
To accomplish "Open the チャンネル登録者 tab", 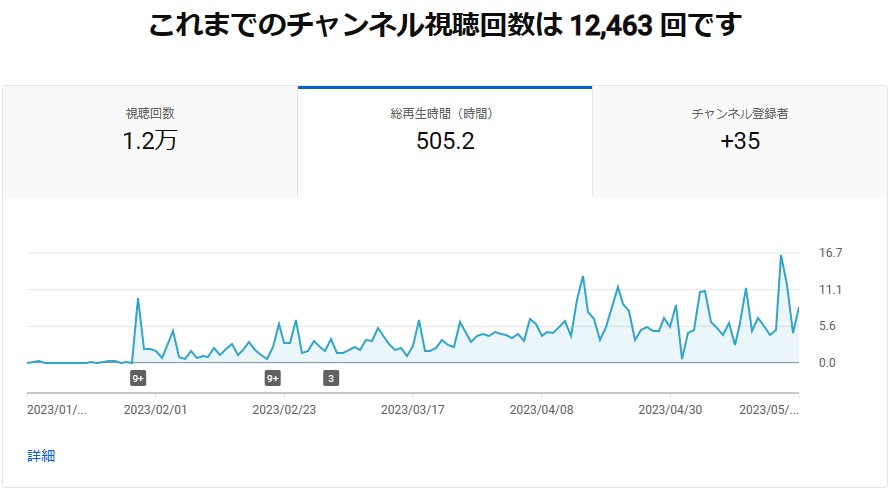I will tap(740, 141).
